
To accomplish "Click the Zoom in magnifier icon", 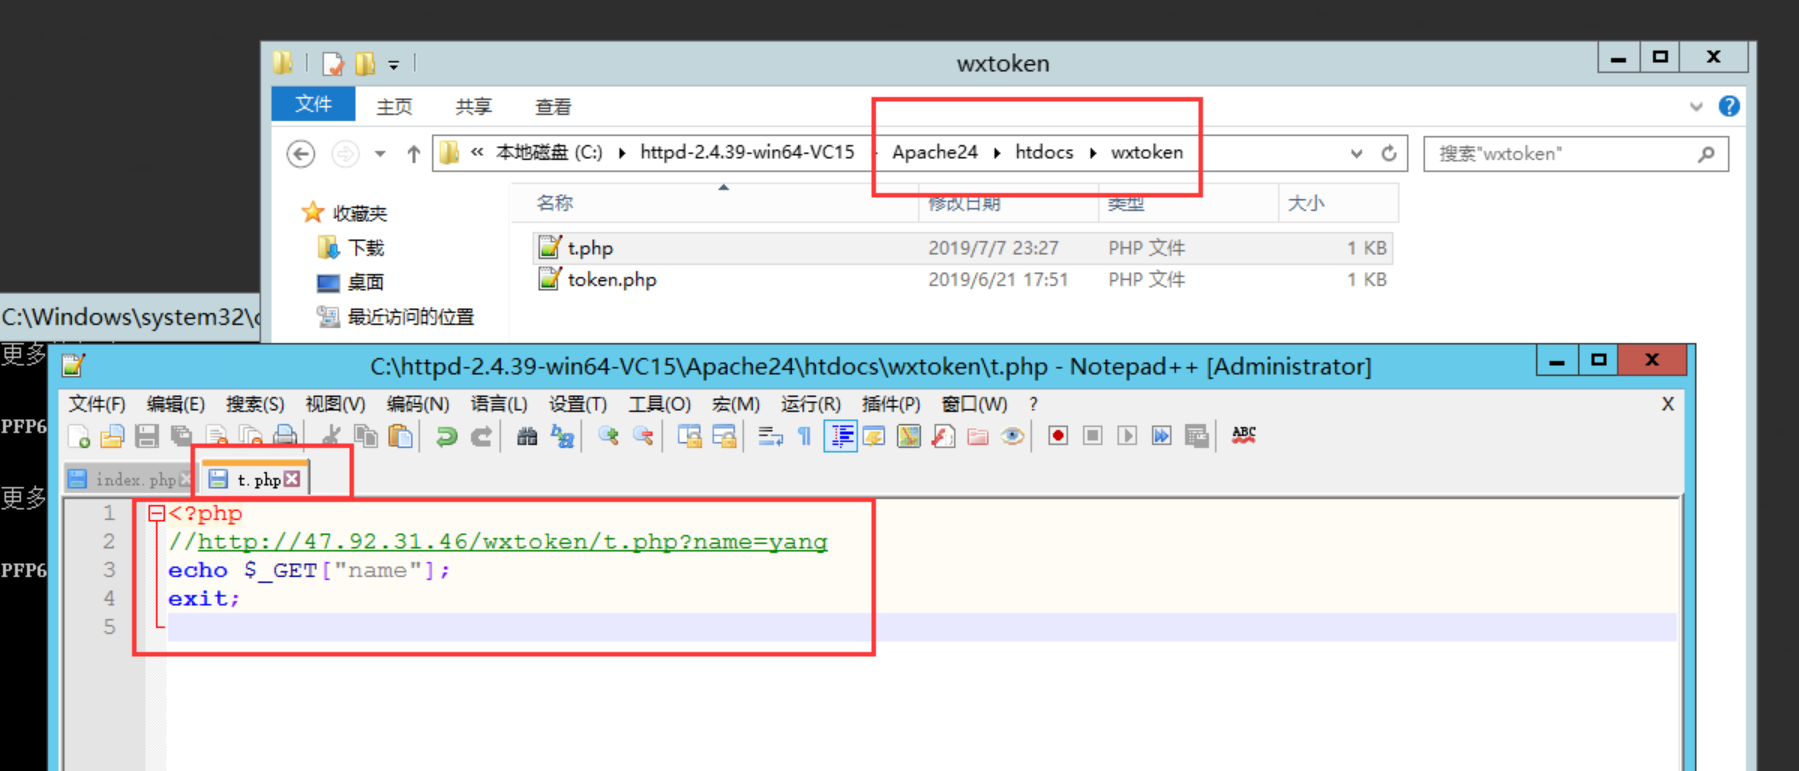I will [608, 436].
